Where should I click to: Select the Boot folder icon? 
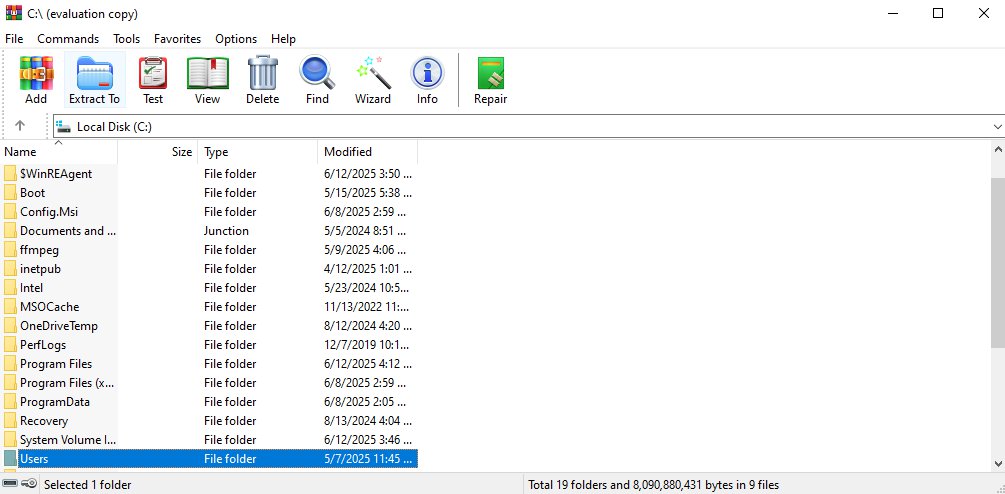10,193
